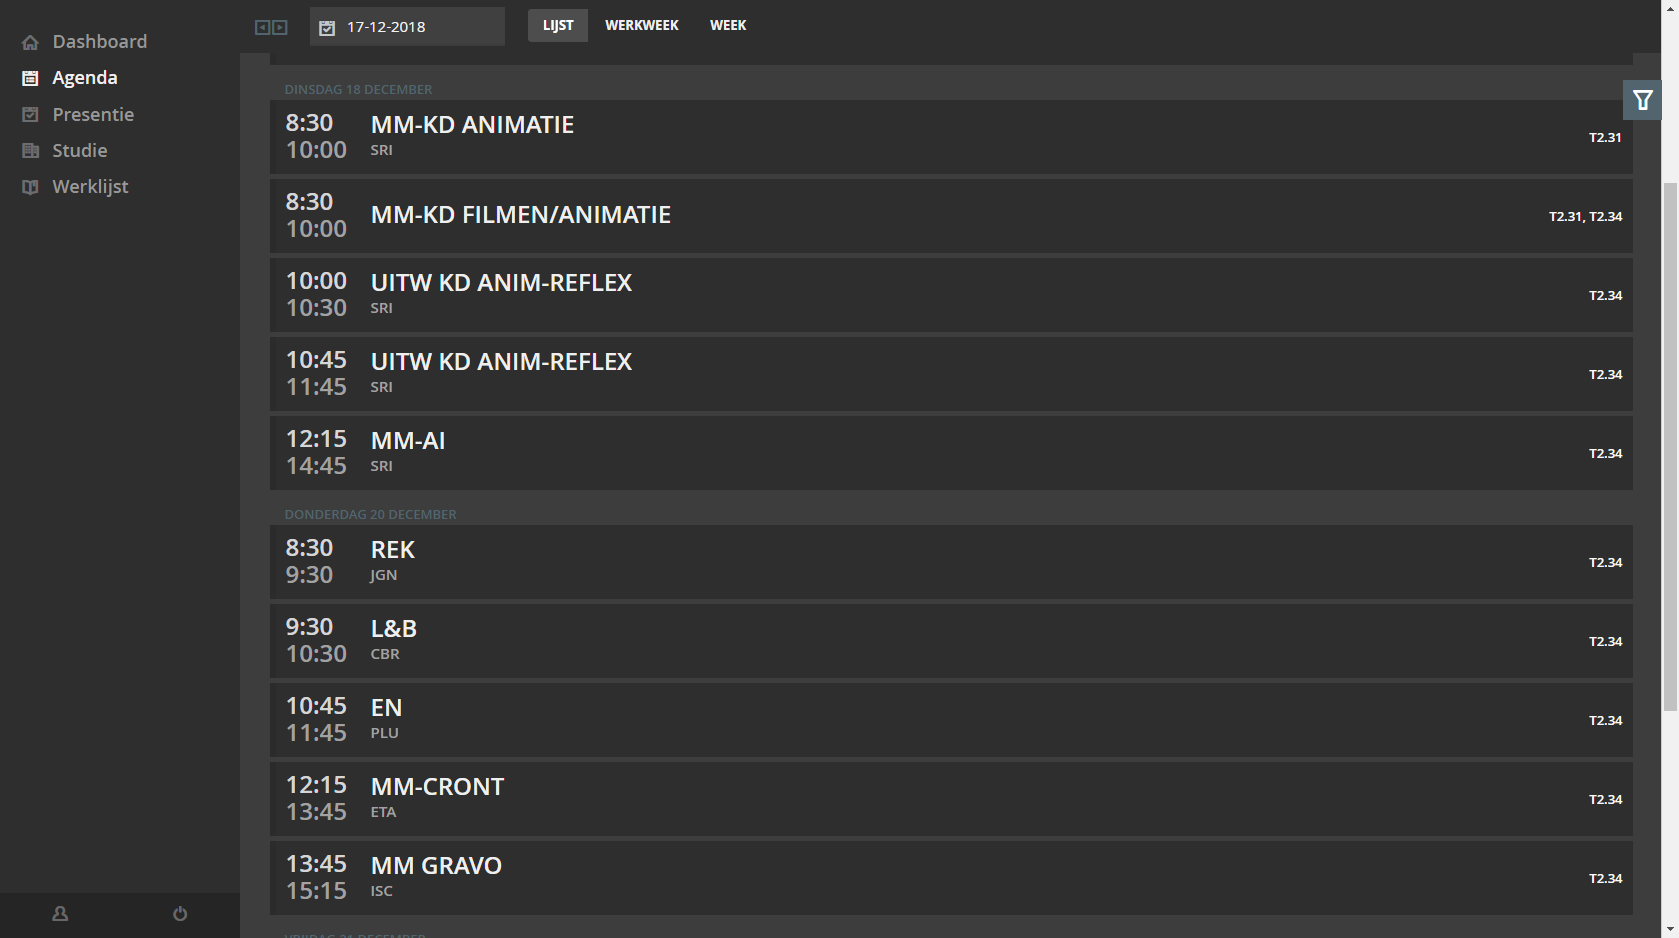1679x938 pixels.
Task: Click teacher code JGN under REK
Action: [383, 575]
